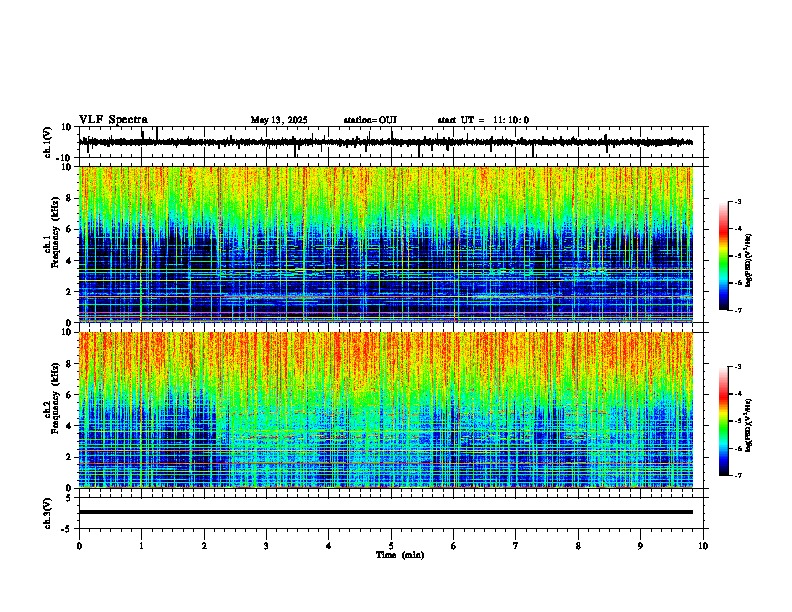
Task: Click the "8" tick on the time axis
Action: (x=578, y=546)
